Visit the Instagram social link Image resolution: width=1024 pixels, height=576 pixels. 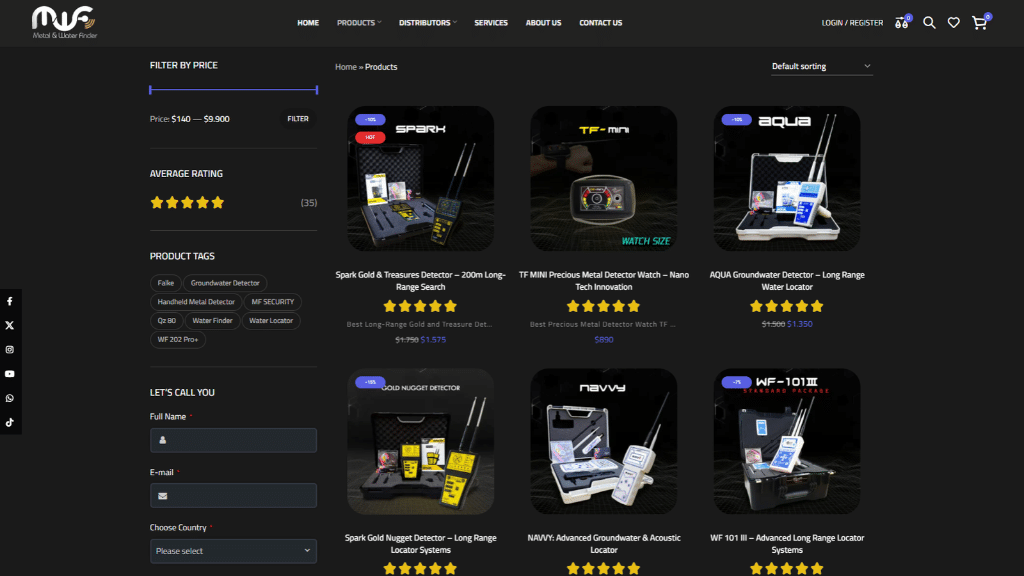pos(10,349)
